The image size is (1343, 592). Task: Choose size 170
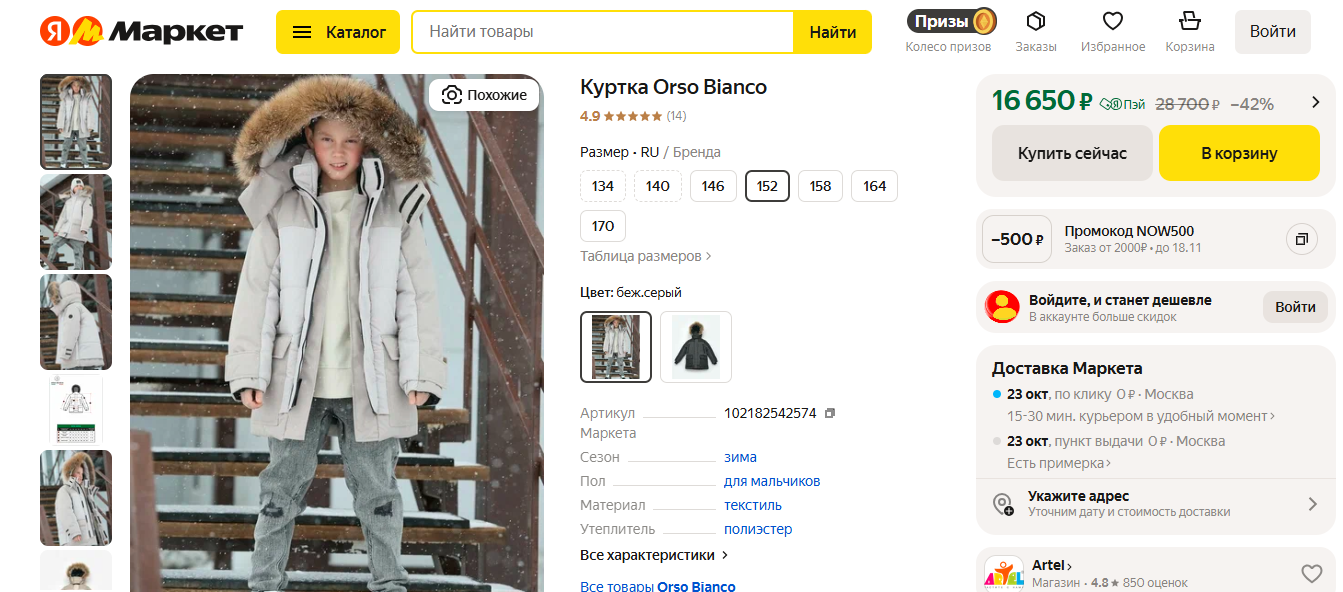click(603, 226)
